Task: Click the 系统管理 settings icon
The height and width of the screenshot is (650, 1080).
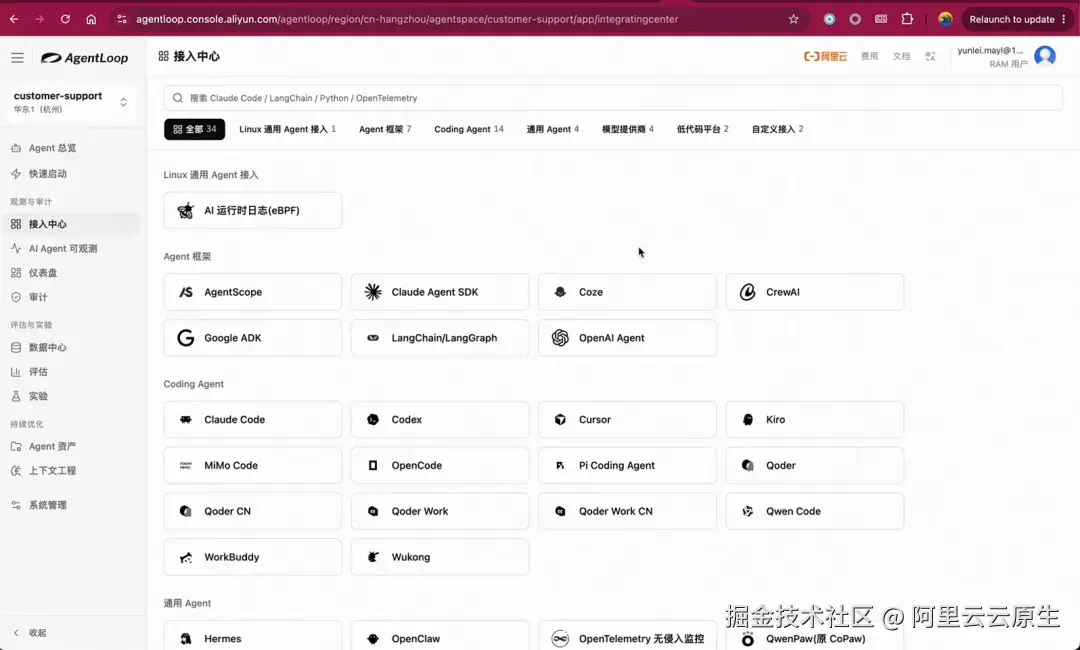Action: [x=16, y=505]
